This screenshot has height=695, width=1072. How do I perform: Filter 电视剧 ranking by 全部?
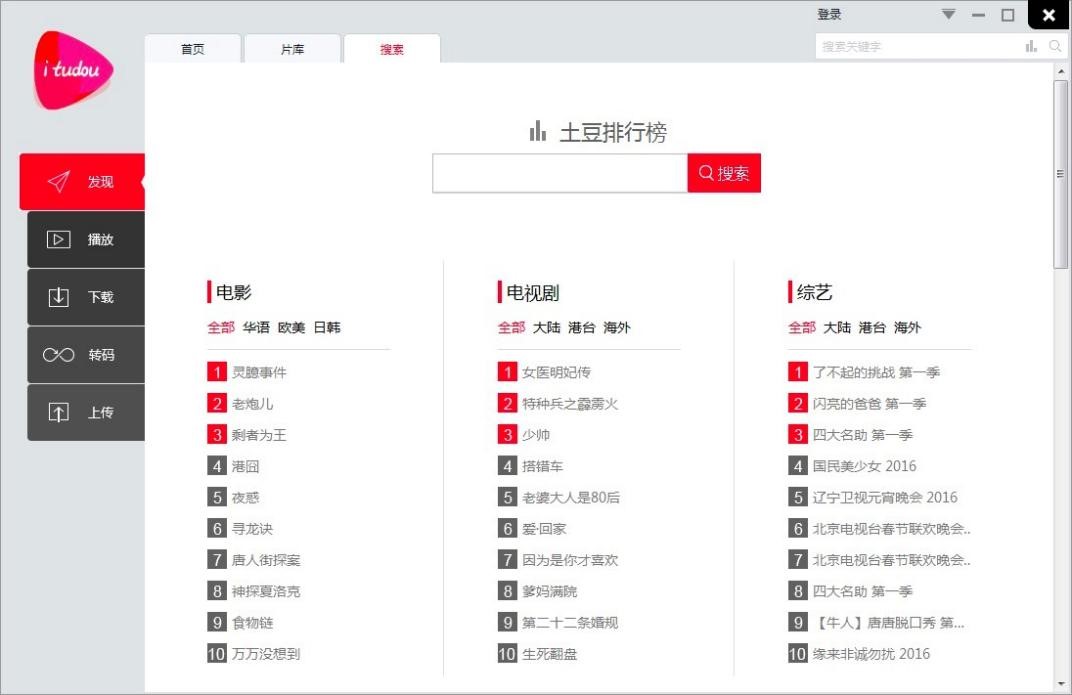click(511, 327)
